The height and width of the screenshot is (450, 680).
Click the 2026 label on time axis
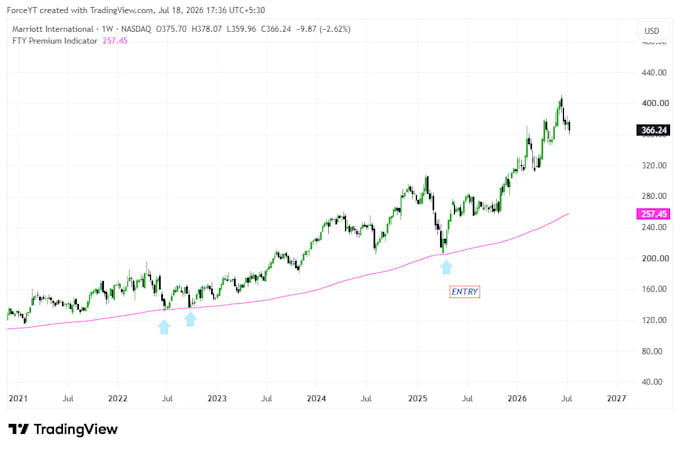[517, 398]
